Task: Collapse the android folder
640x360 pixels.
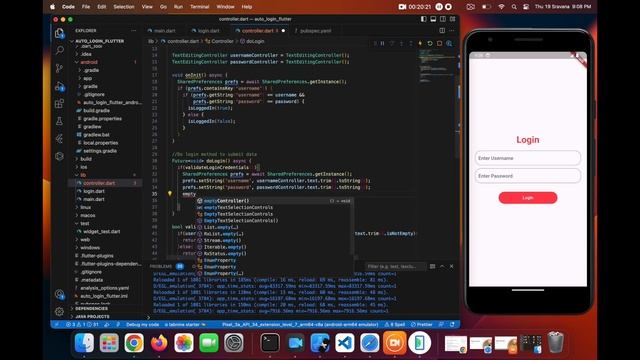Action: (x=89, y=62)
